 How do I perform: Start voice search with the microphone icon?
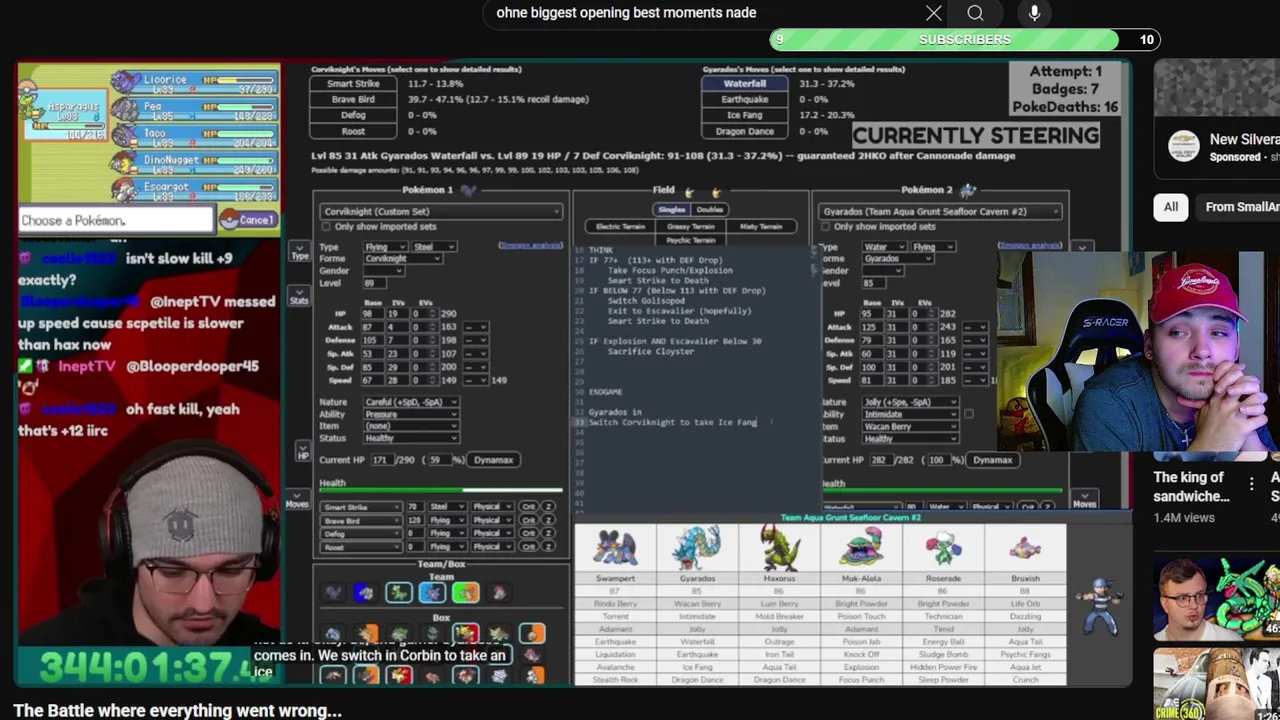pyautogui.click(x=1034, y=13)
